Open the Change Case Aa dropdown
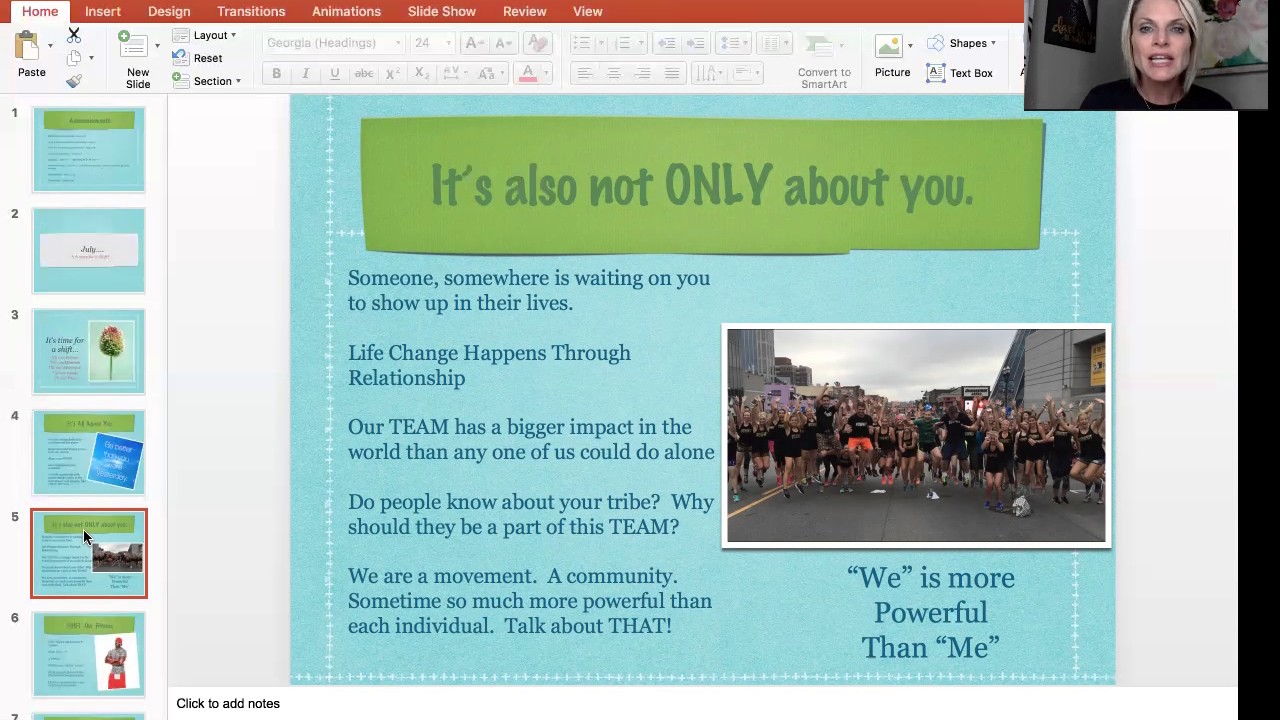Viewport: 1280px width, 720px height. point(490,73)
